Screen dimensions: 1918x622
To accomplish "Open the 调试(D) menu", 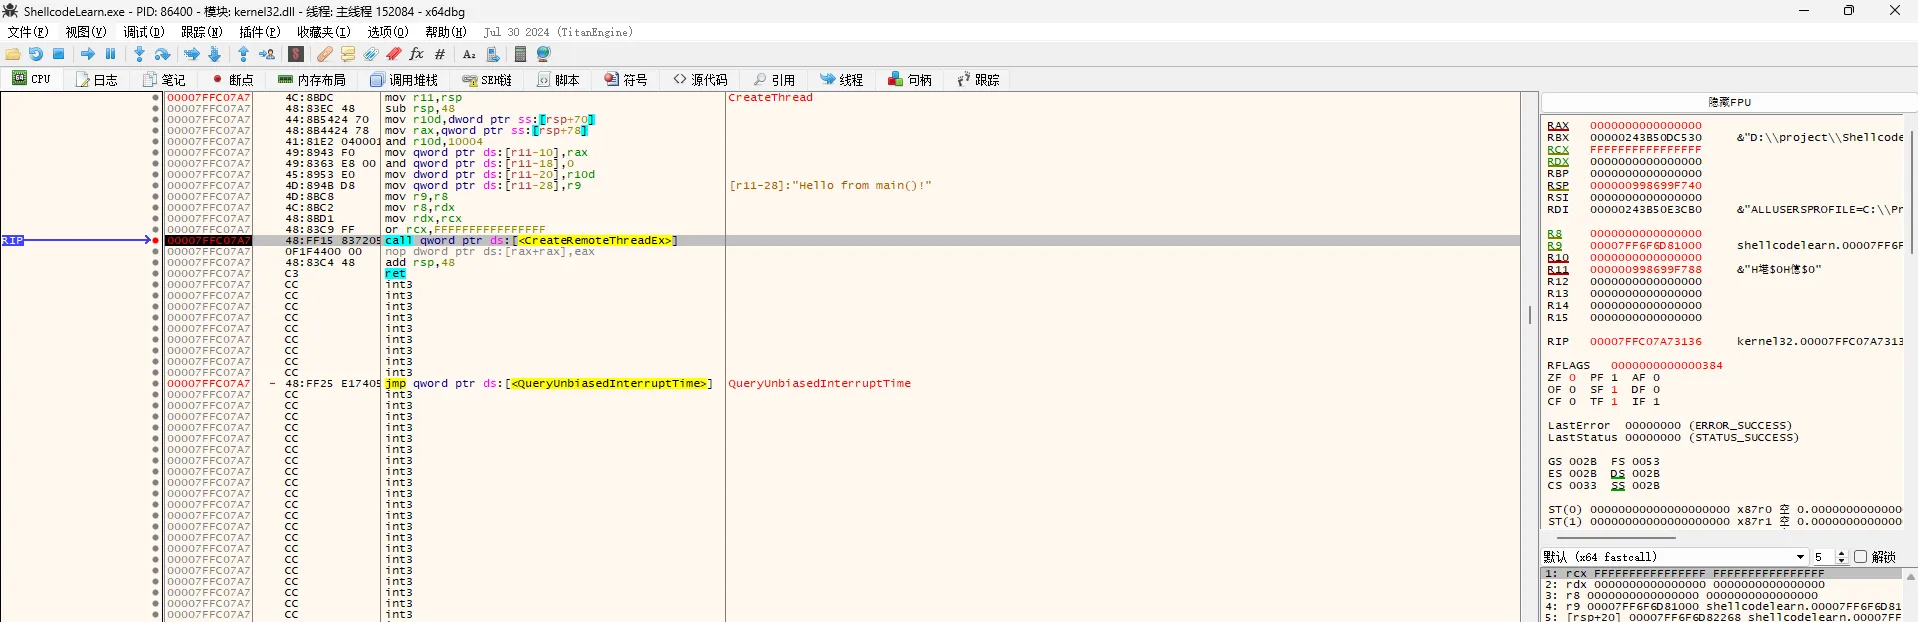I will [143, 32].
